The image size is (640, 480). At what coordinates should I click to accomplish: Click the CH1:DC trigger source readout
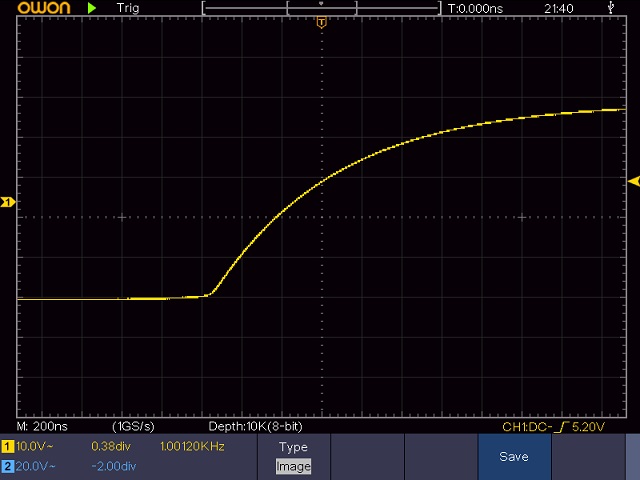point(527,427)
